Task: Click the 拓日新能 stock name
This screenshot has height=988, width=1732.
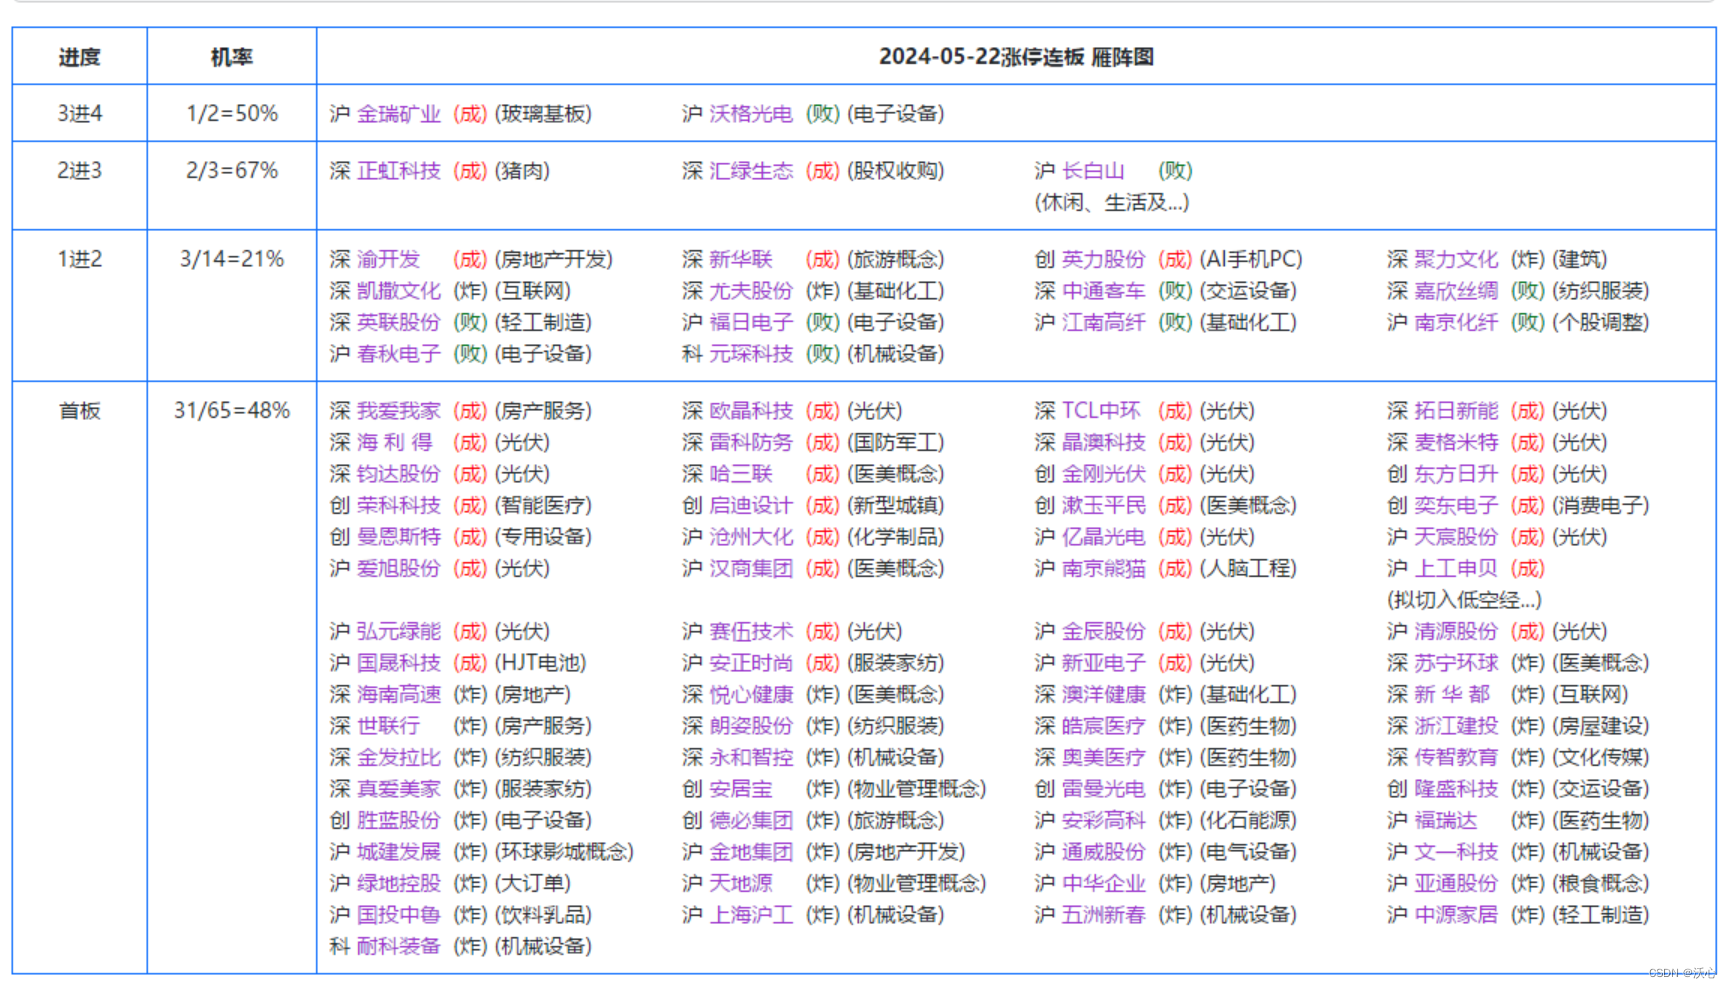Action: point(1456,411)
